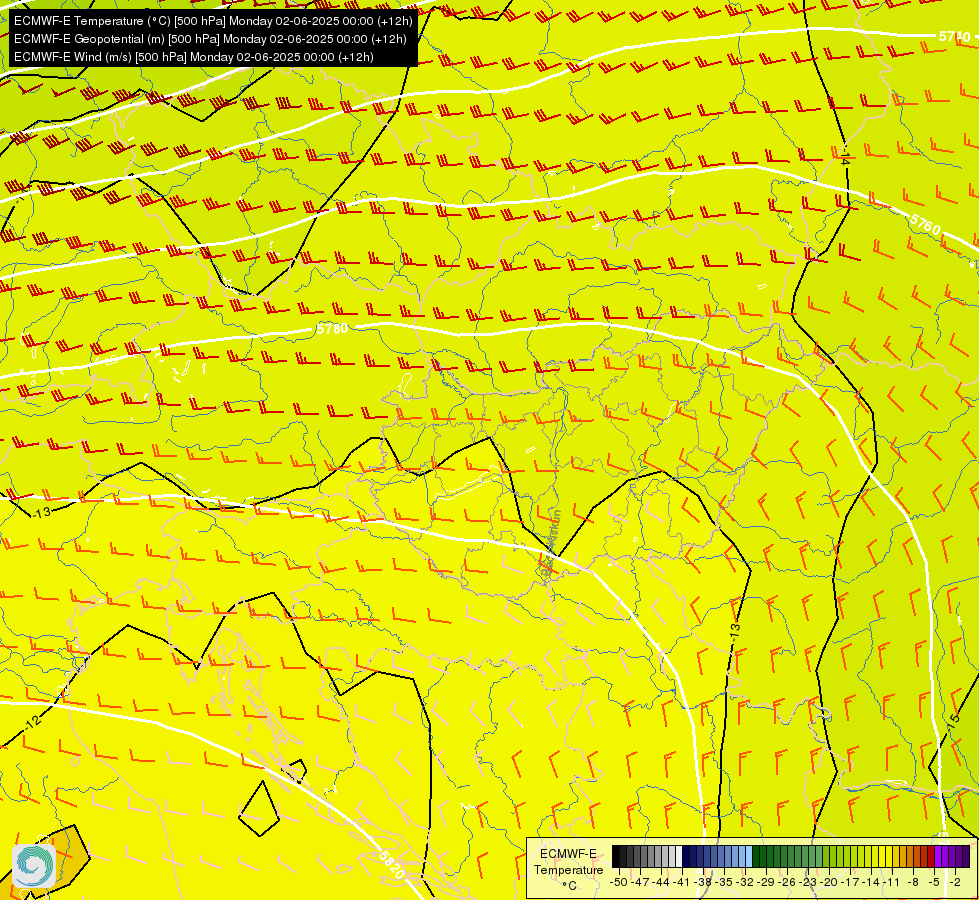This screenshot has height=900, width=979.
Task: Click the -38 tick on temperature legend
Action: tap(703, 882)
